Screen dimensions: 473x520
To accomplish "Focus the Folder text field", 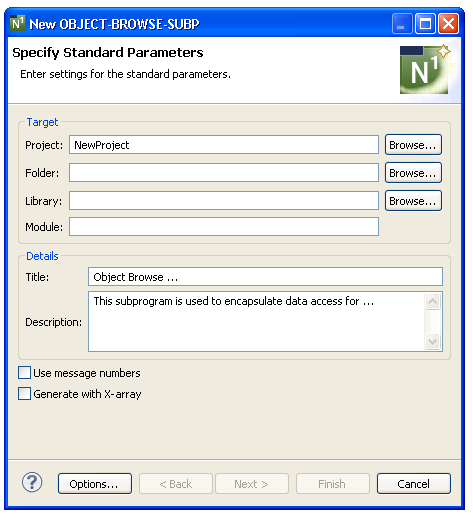I will point(224,173).
